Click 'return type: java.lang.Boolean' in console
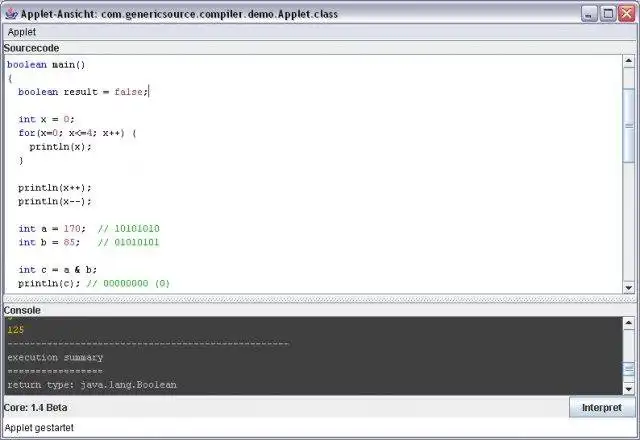 coord(92,384)
